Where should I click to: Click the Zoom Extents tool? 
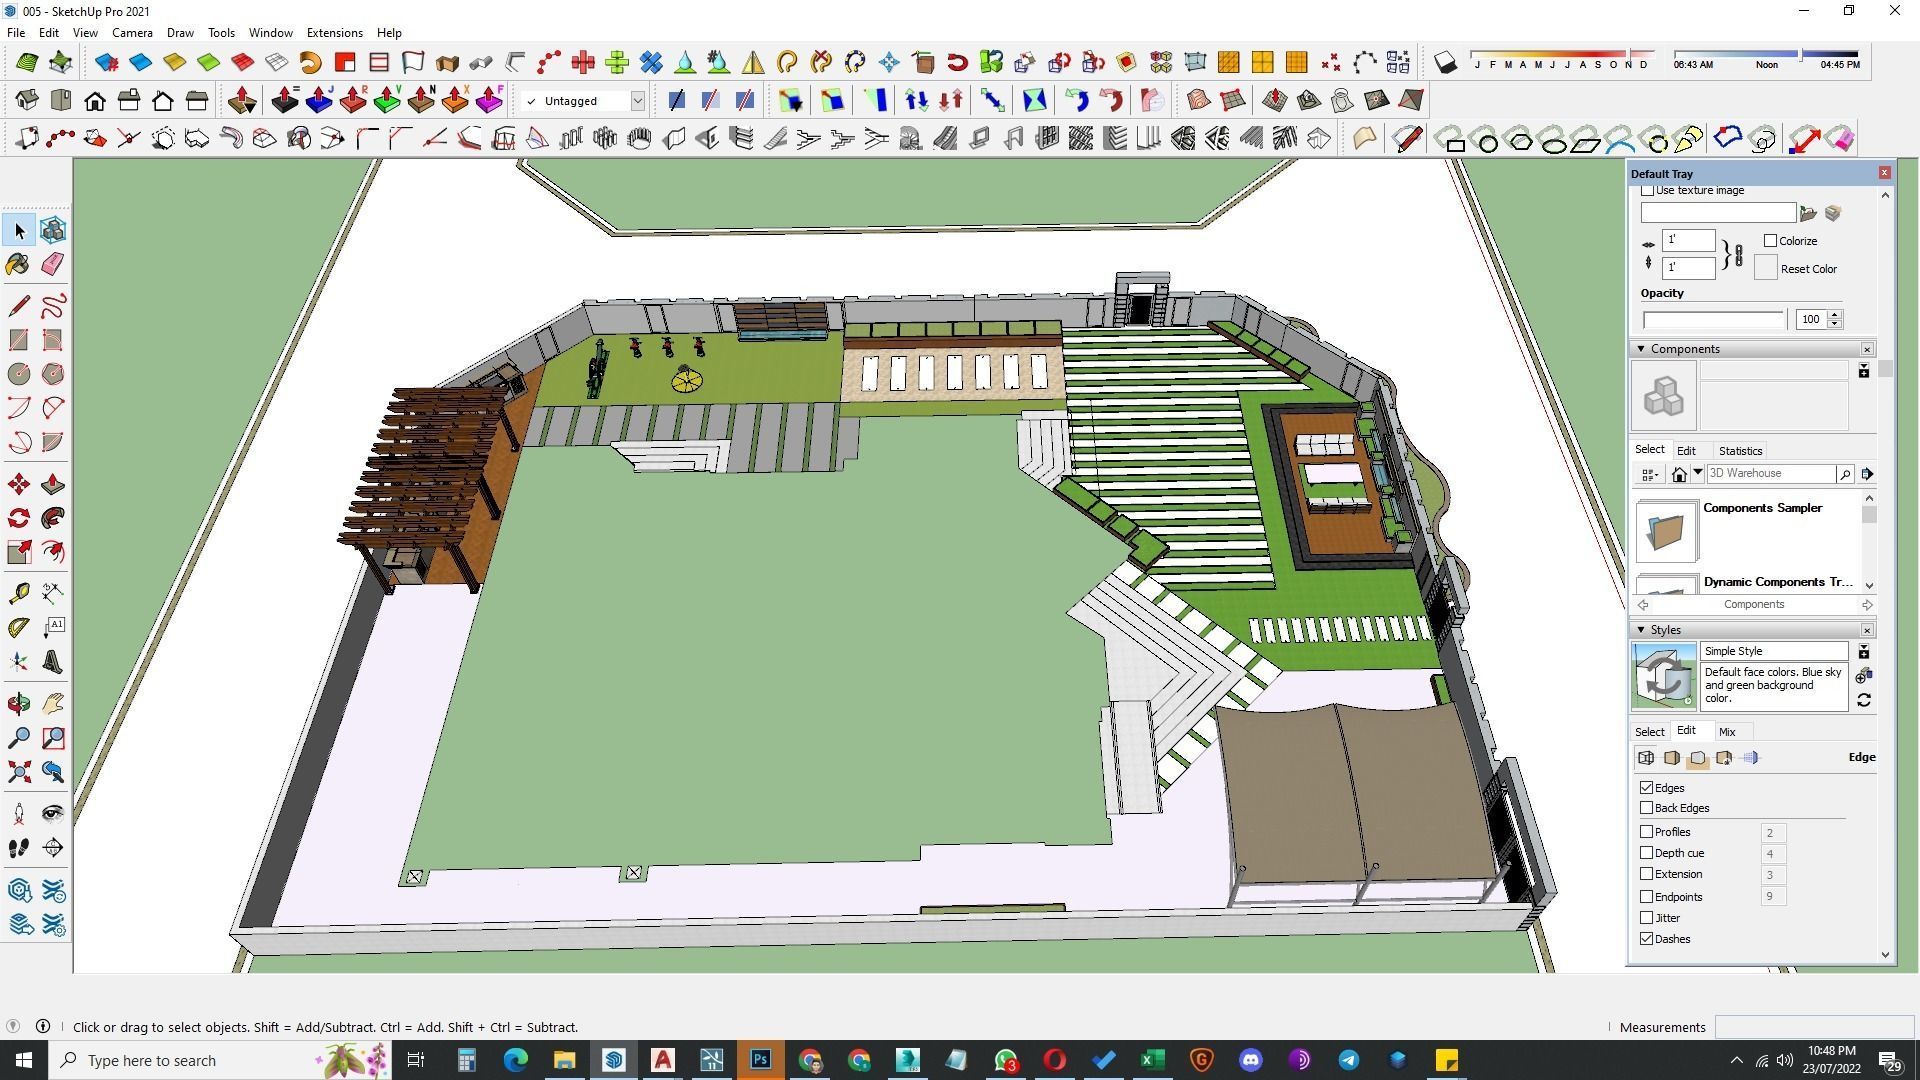tap(19, 772)
